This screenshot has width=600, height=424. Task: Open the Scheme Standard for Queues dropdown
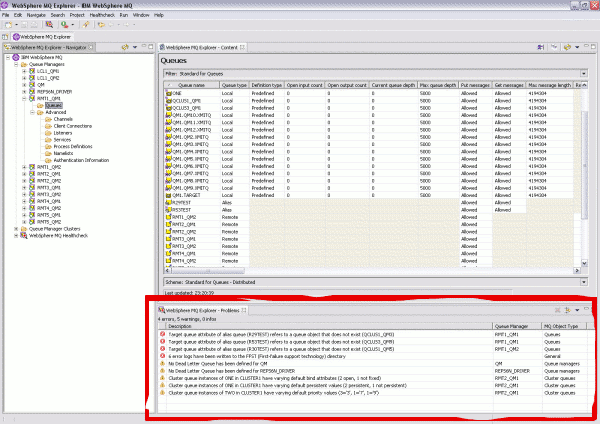[584, 282]
